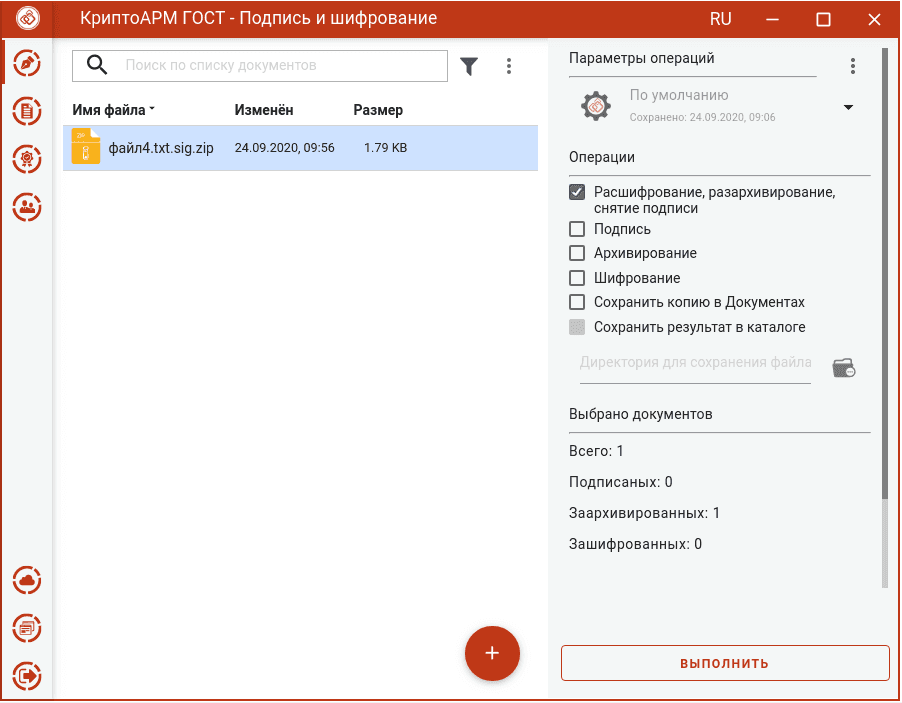This screenshot has height=703, width=902.
Task: Expand the По умолчанию settings dropdown arrow
Action: [848, 107]
